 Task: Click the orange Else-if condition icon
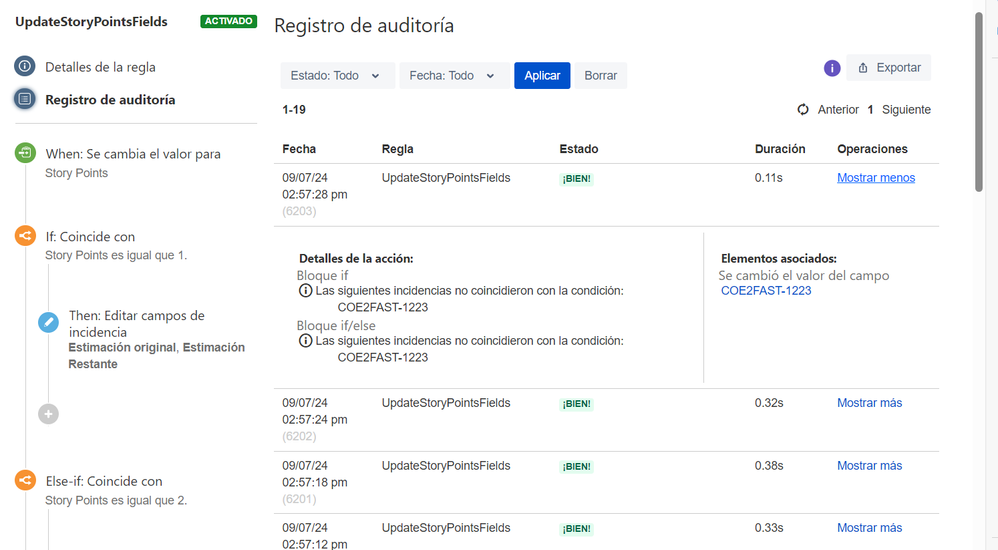(x=25, y=480)
